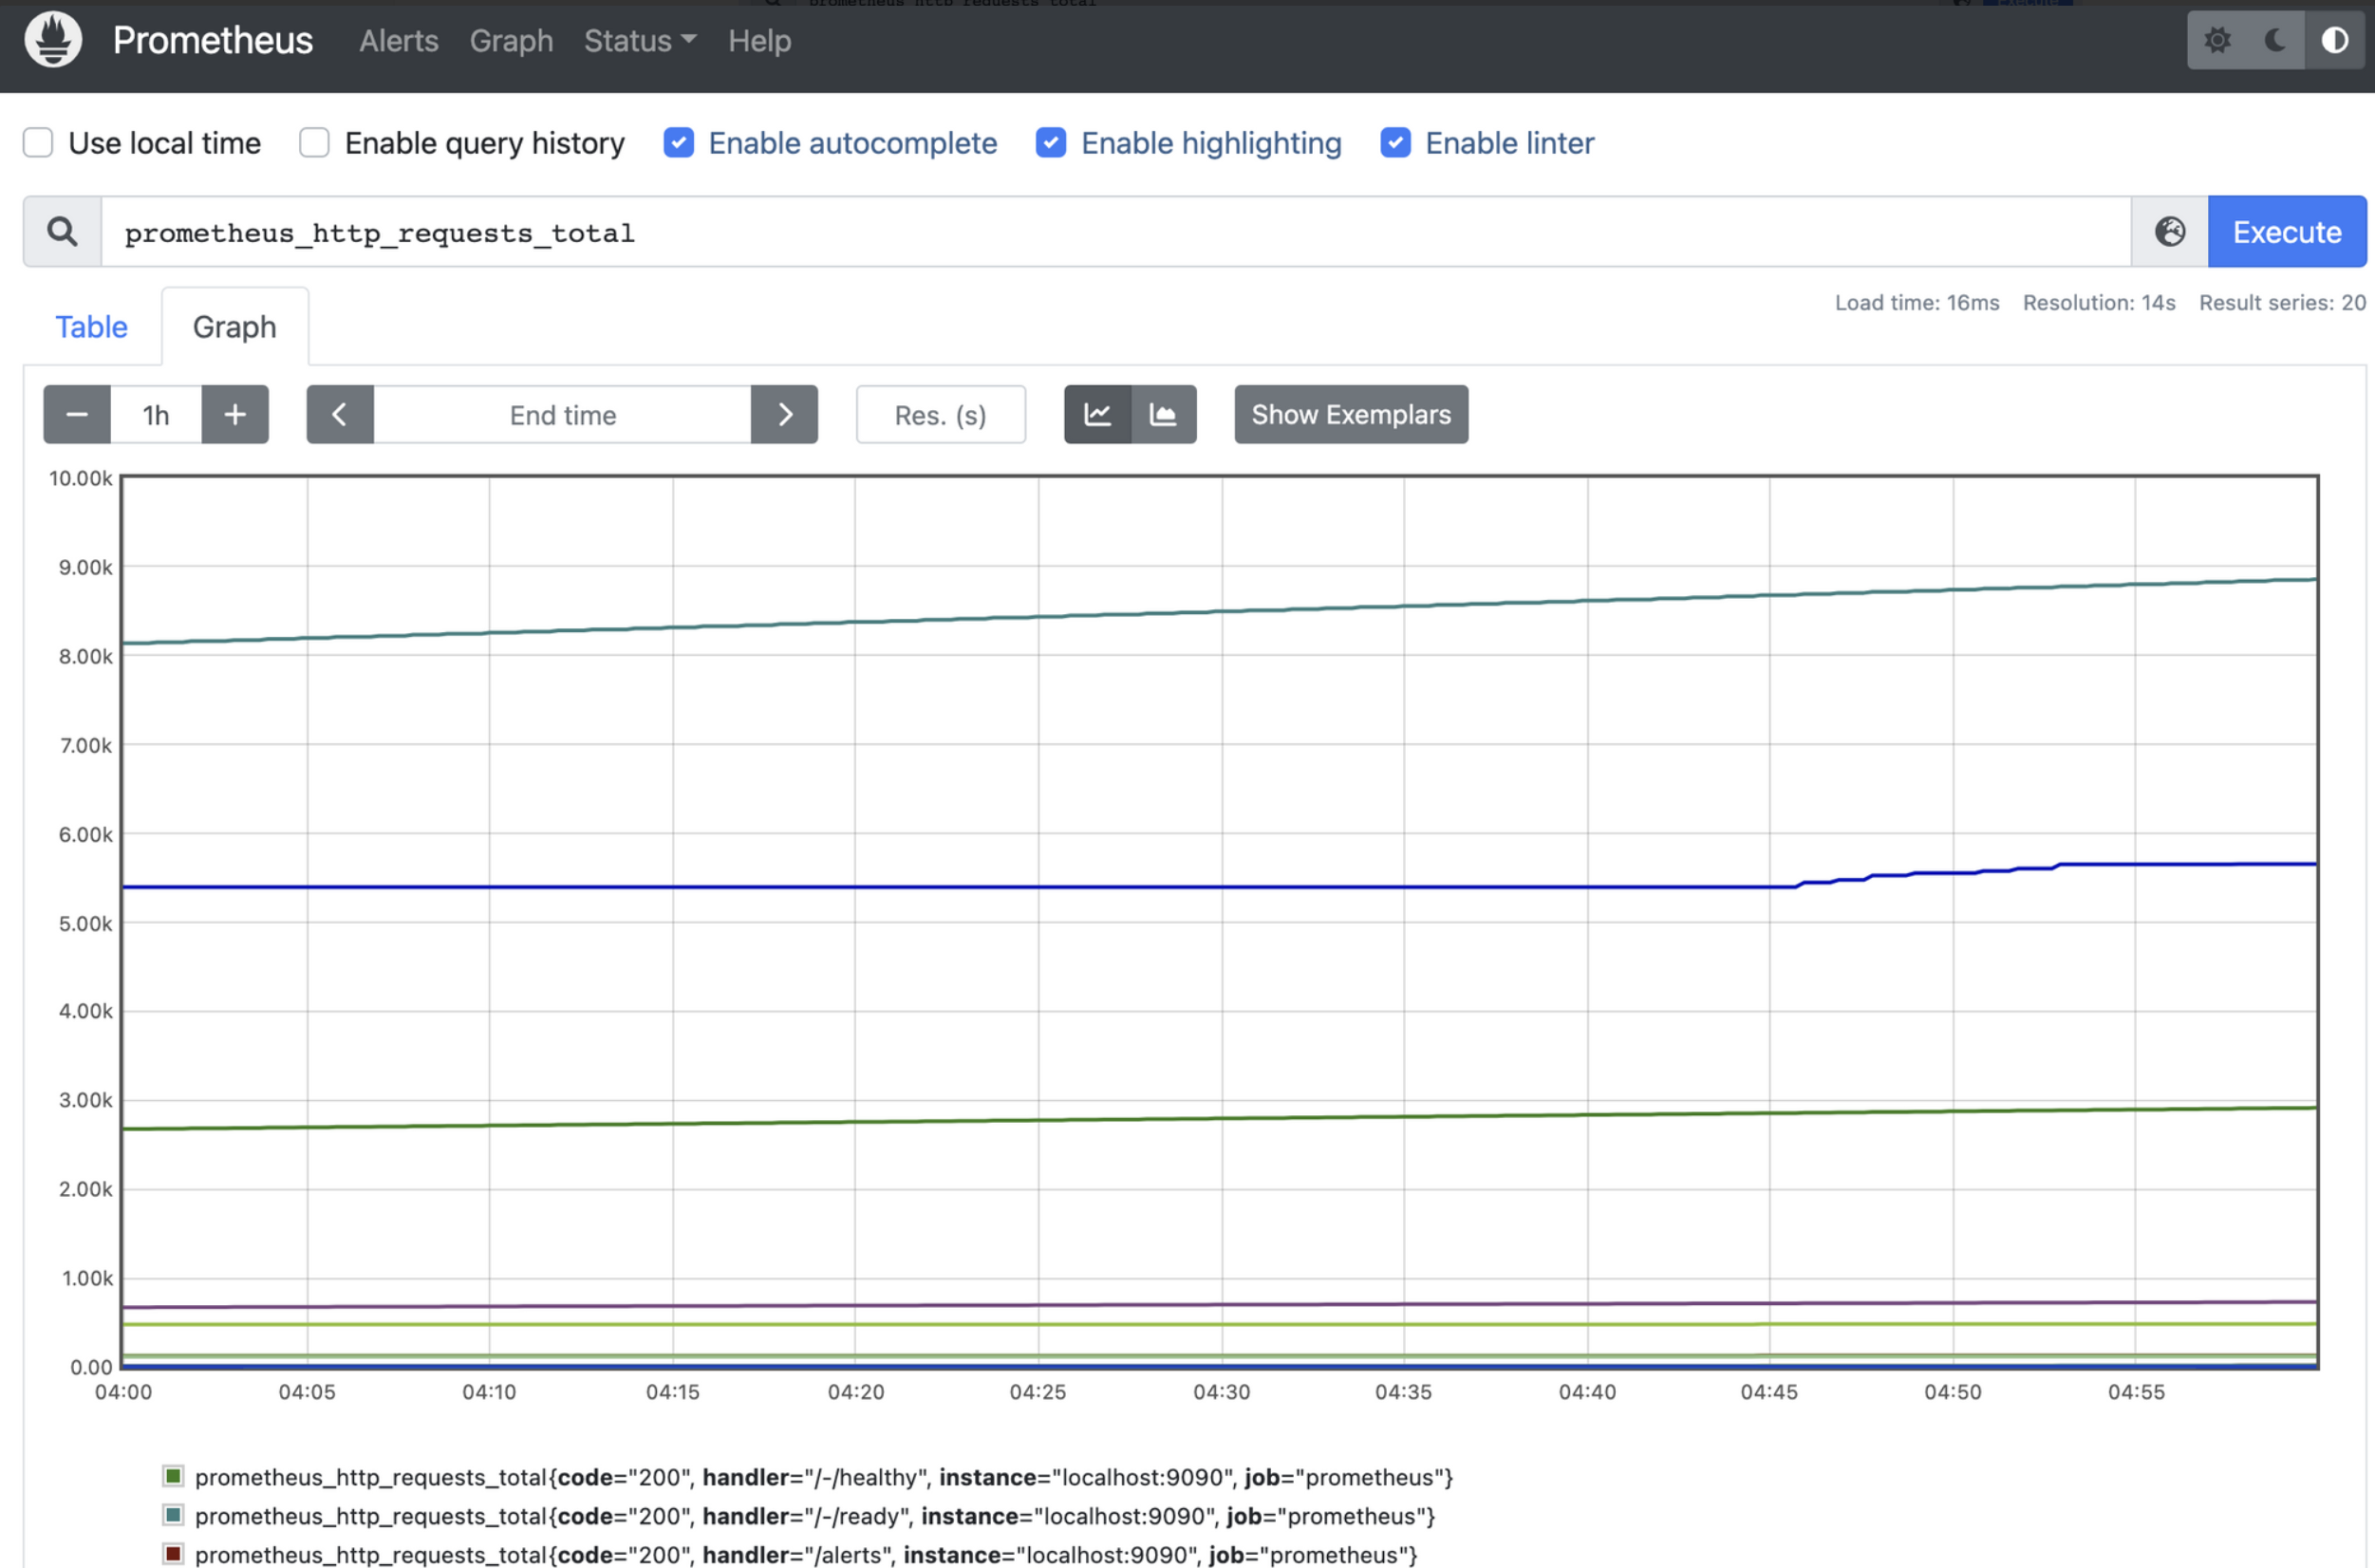Increase time range with plus button
2375x1568 pixels.
tap(235, 414)
